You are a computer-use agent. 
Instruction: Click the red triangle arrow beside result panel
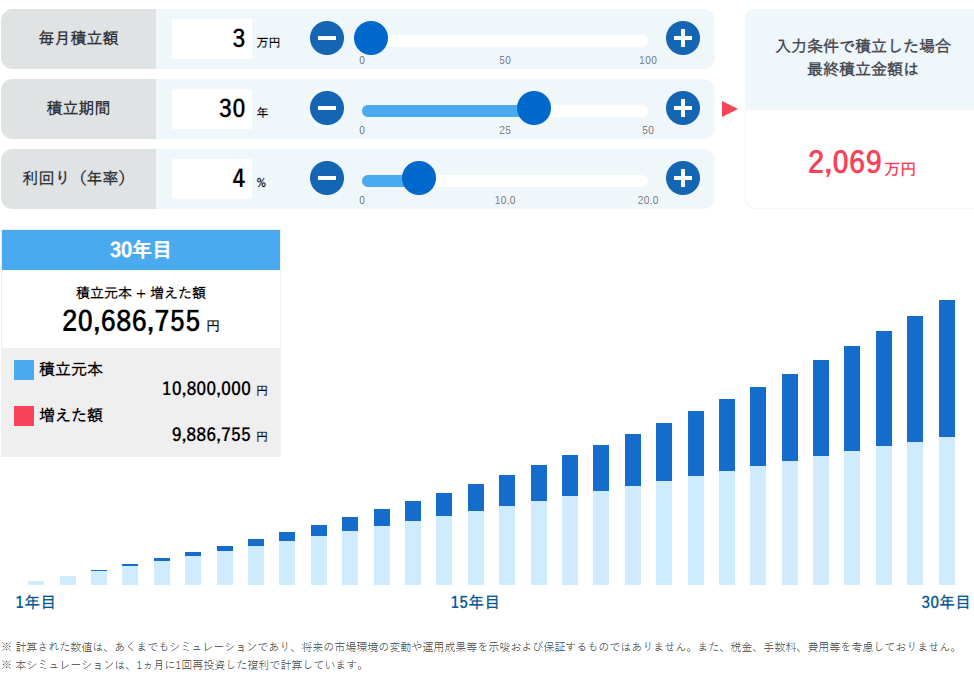click(x=729, y=108)
